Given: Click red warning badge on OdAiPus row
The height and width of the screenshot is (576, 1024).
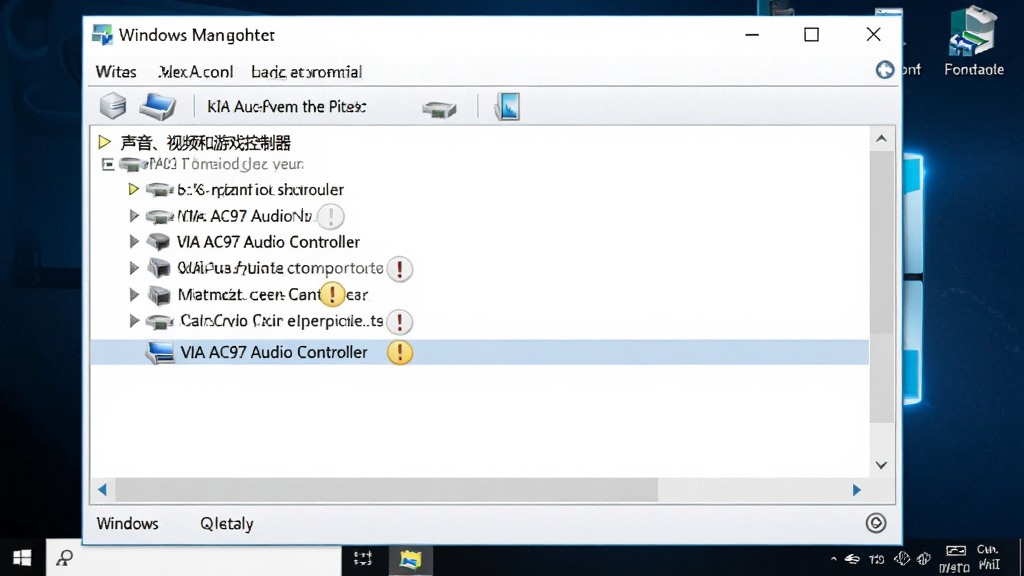Looking at the screenshot, I should [x=399, y=268].
